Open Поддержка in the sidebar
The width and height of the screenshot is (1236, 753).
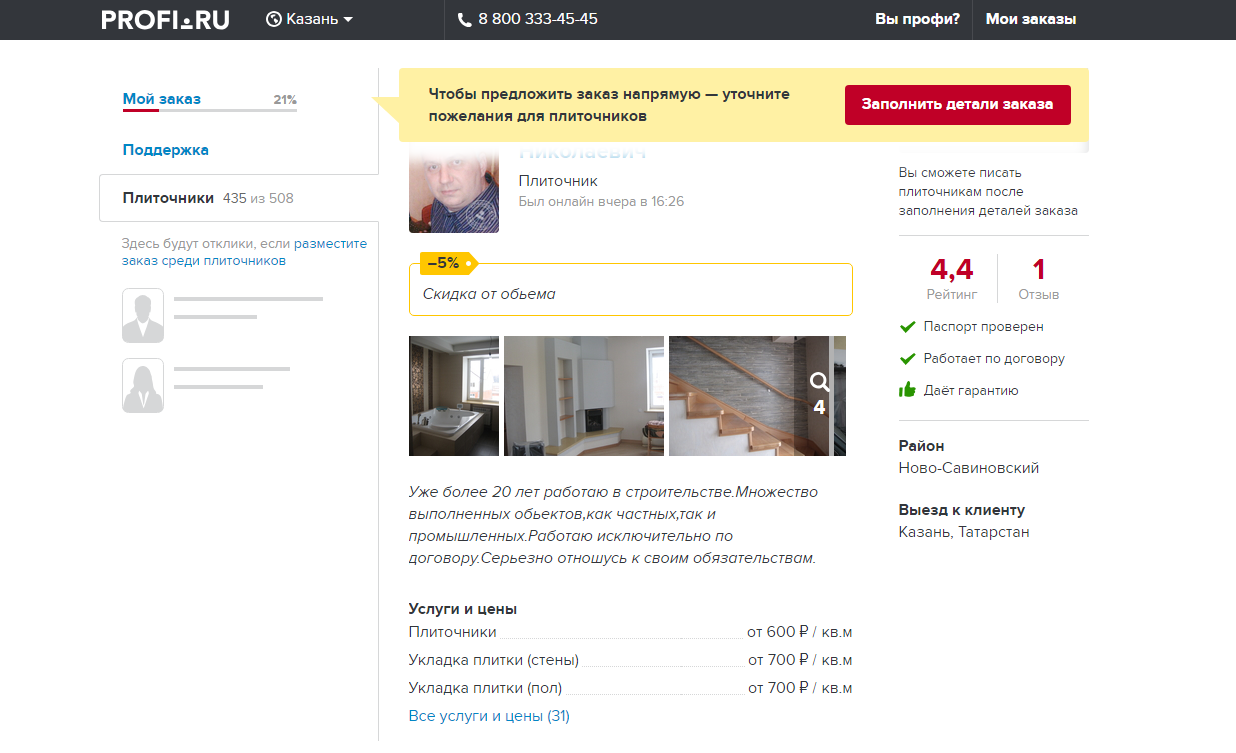coord(166,150)
